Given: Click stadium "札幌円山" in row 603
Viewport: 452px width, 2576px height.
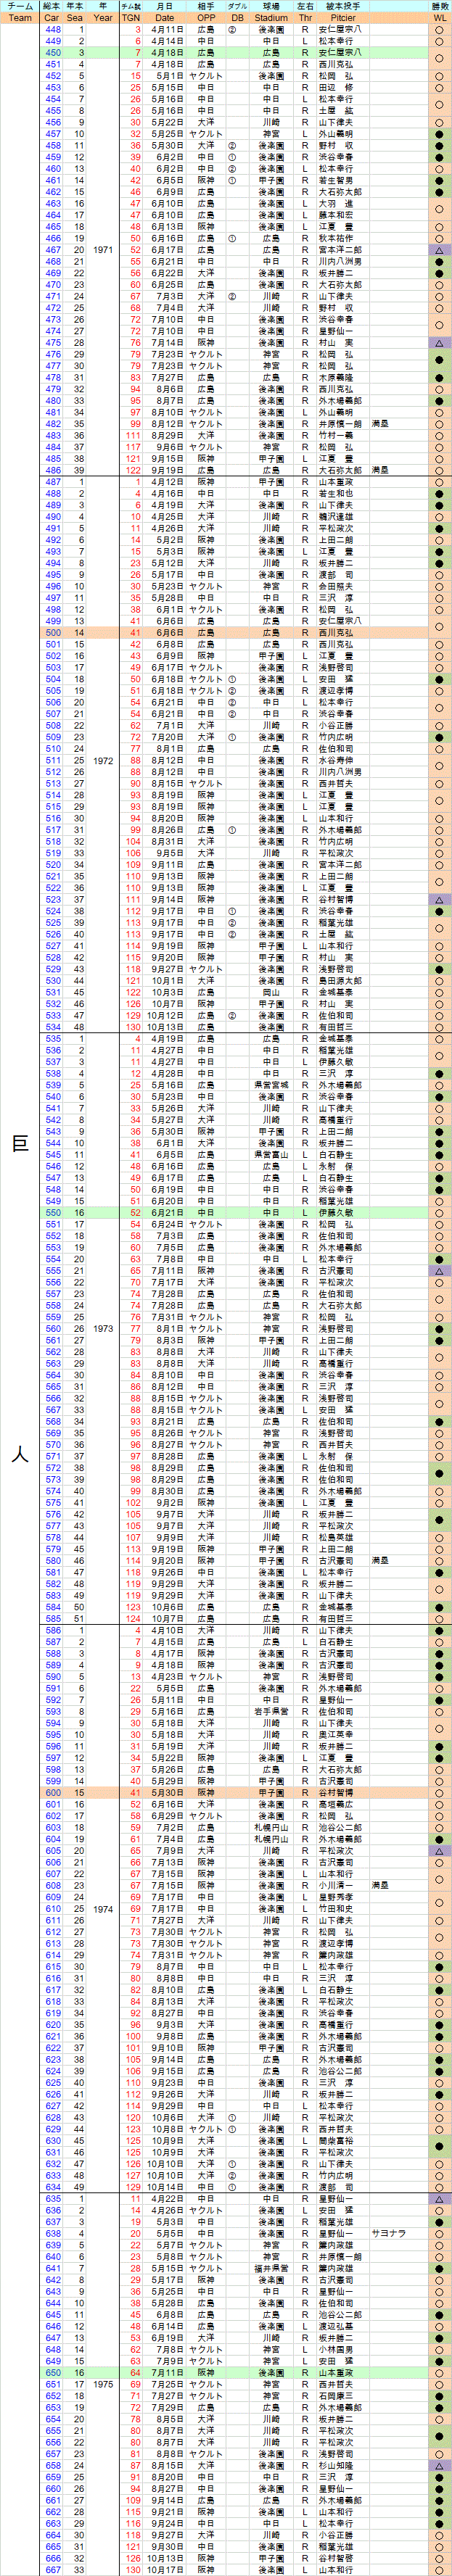Looking at the screenshot, I should (x=271, y=1827).
